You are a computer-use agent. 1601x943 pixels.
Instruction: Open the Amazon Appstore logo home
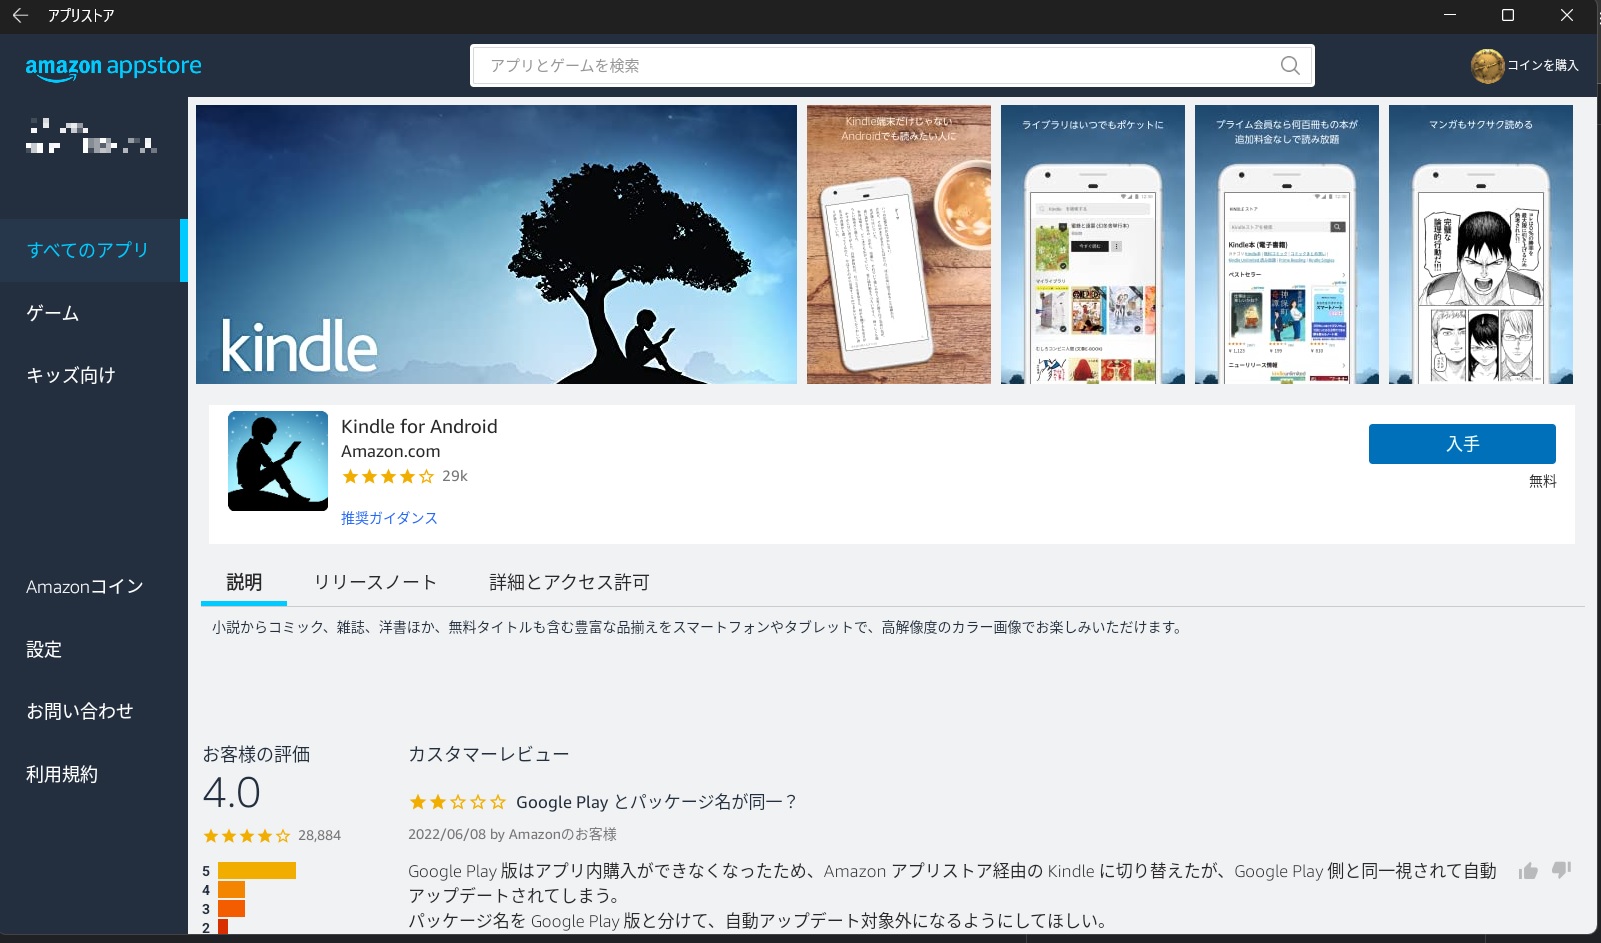click(x=113, y=67)
